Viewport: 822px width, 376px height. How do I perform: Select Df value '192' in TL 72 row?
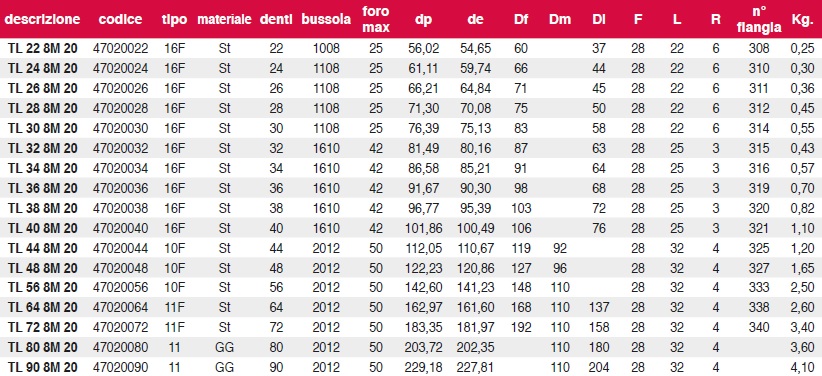(x=521, y=327)
